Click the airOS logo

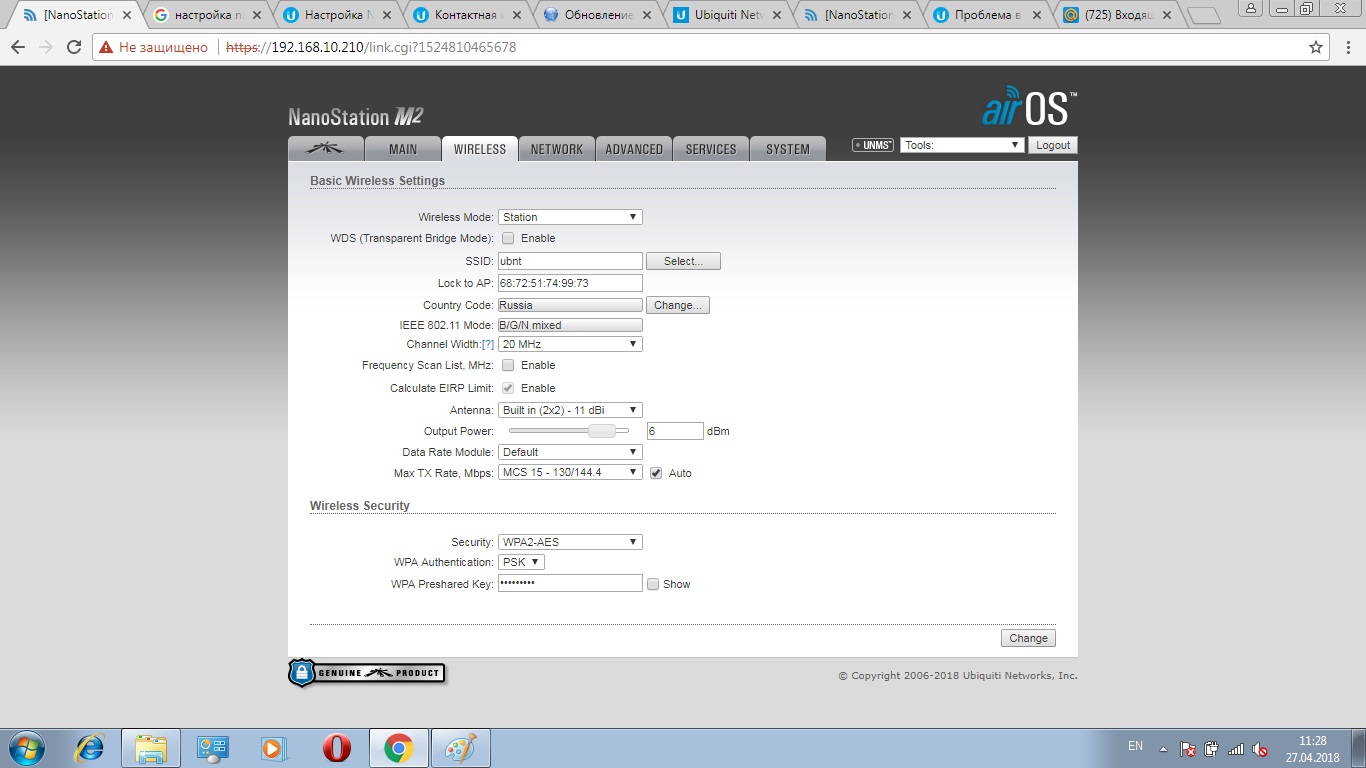(x=1029, y=107)
